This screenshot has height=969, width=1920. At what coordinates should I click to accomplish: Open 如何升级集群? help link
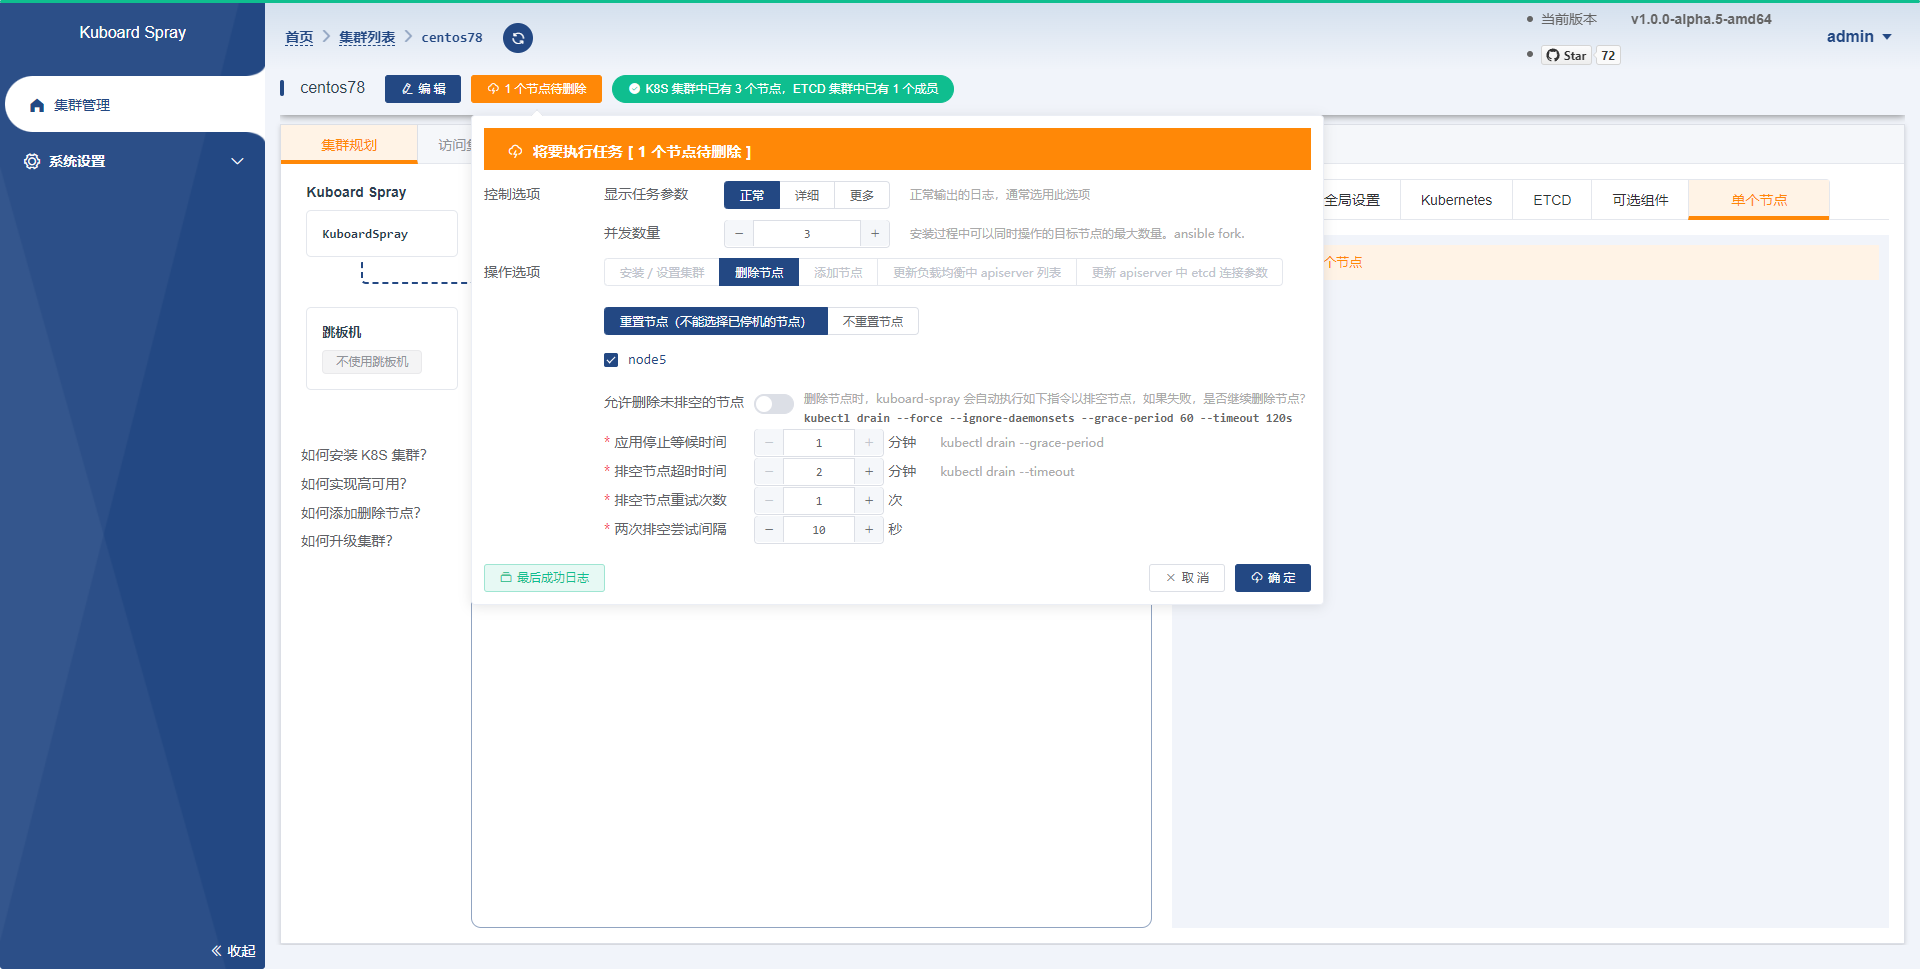click(347, 541)
